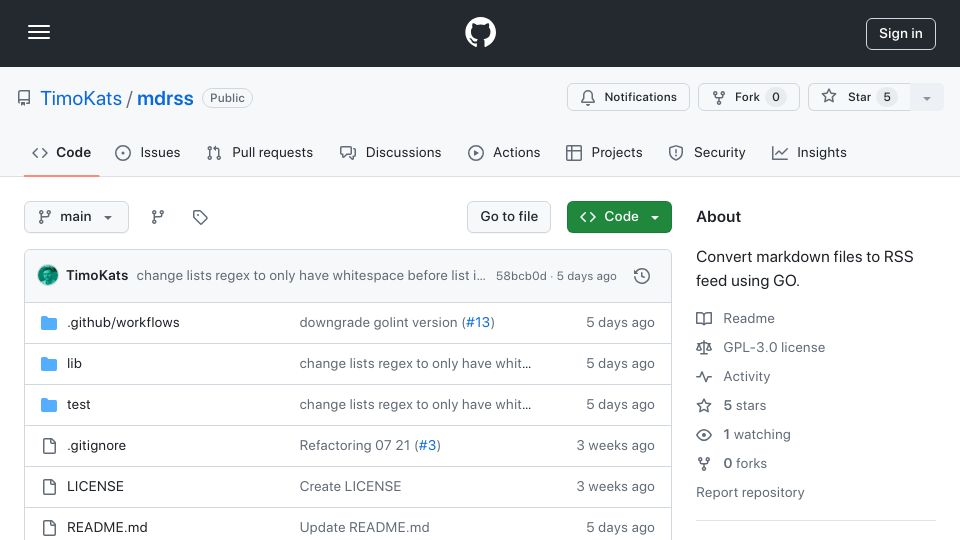Open the Activity link in About
This screenshot has height=540, width=960.
(x=746, y=377)
